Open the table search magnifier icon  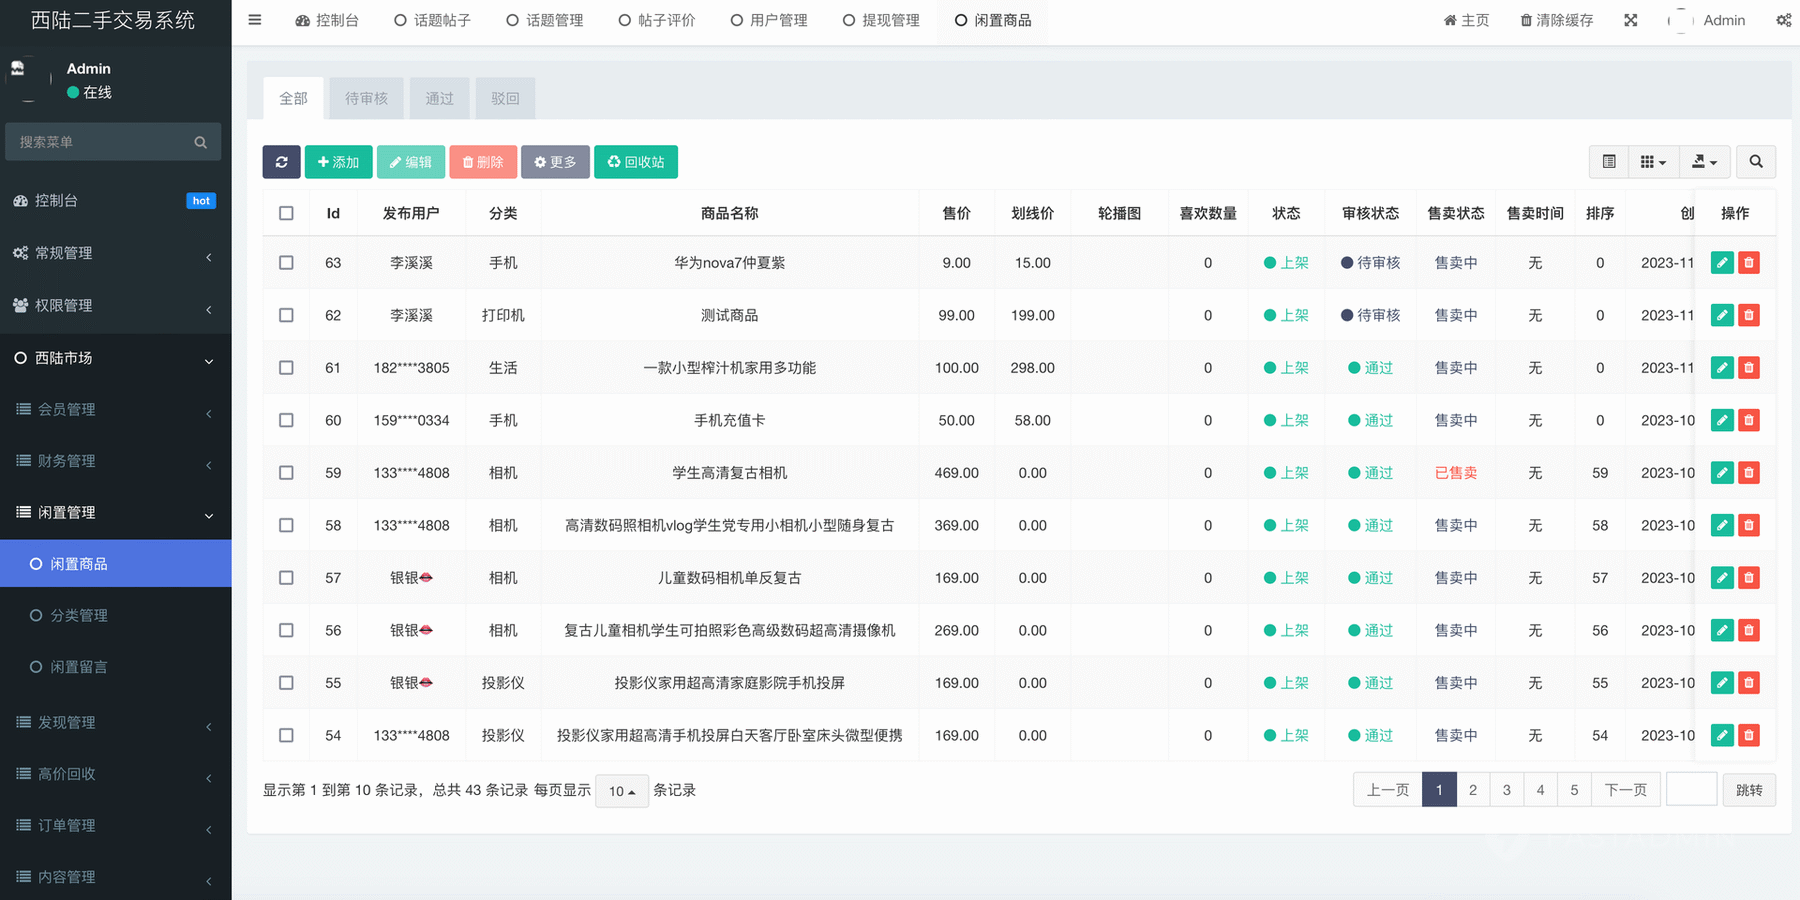click(x=1755, y=162)
